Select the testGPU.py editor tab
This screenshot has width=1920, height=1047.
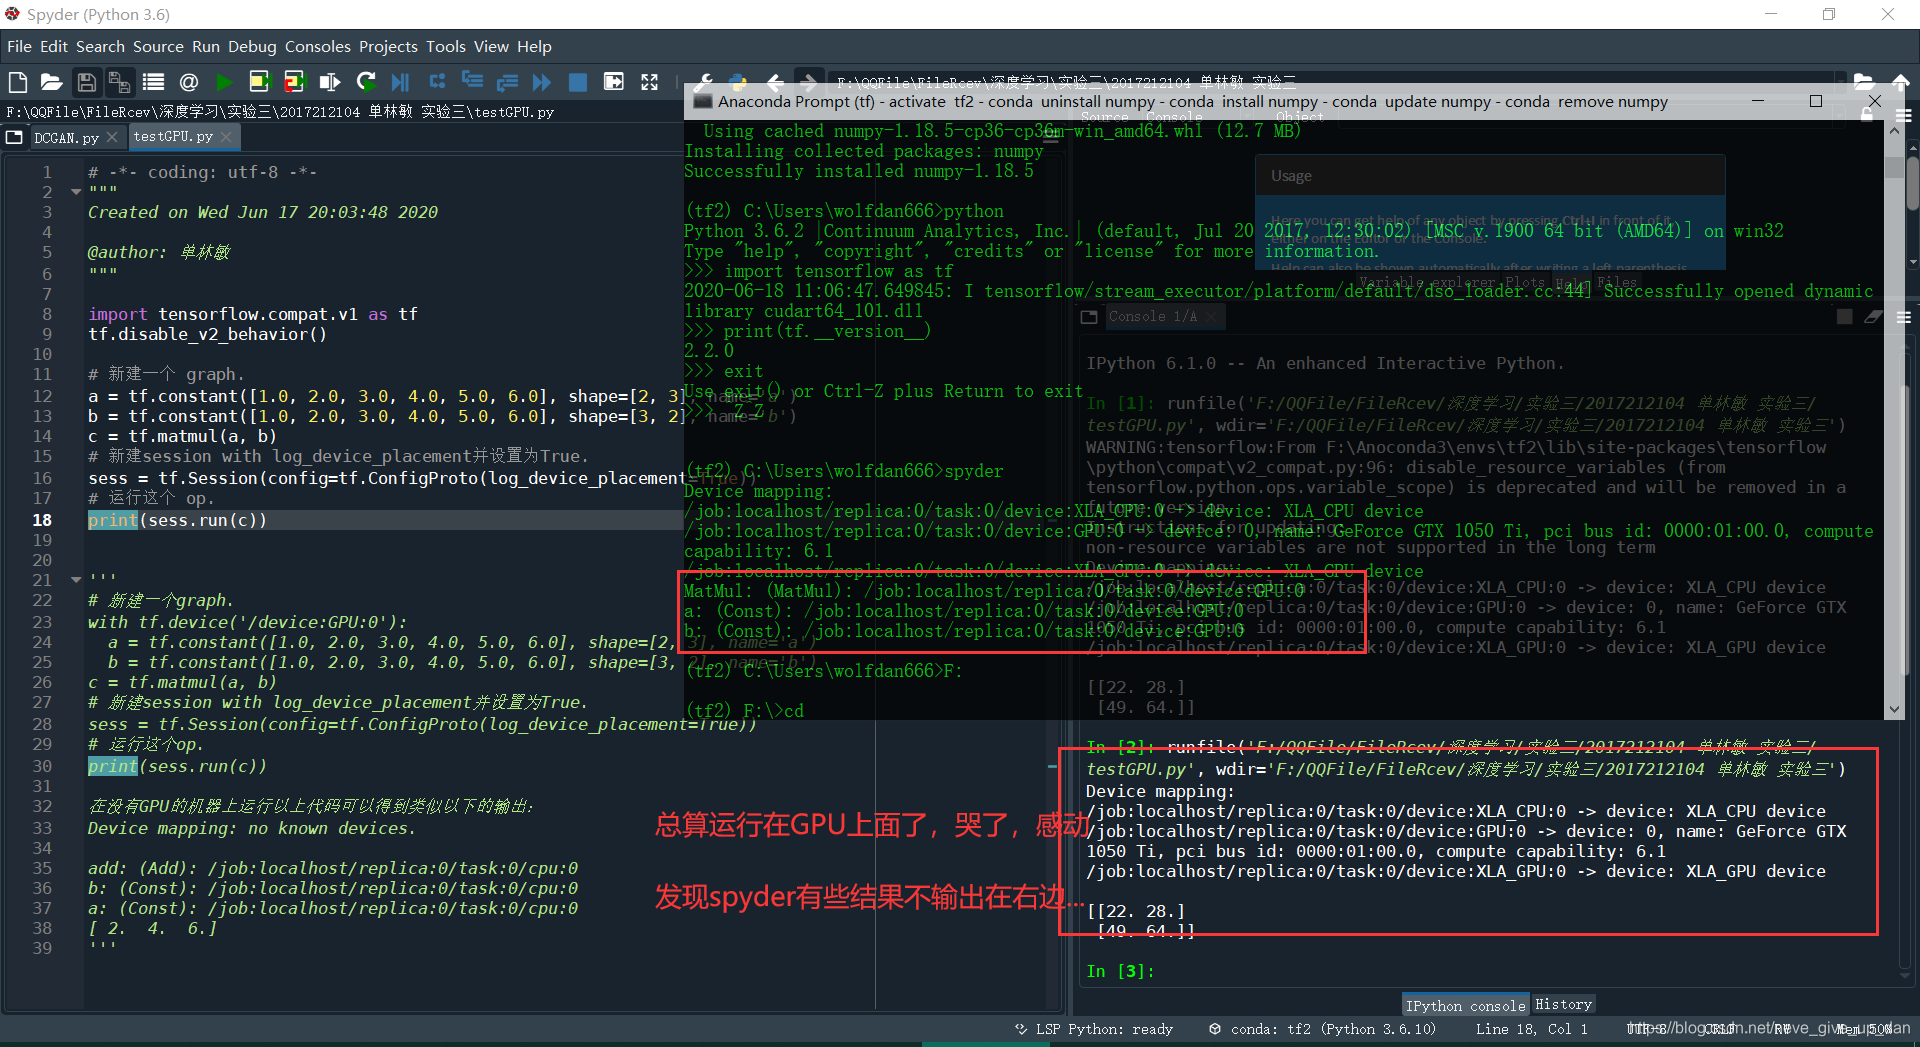(x=173, y=136)
